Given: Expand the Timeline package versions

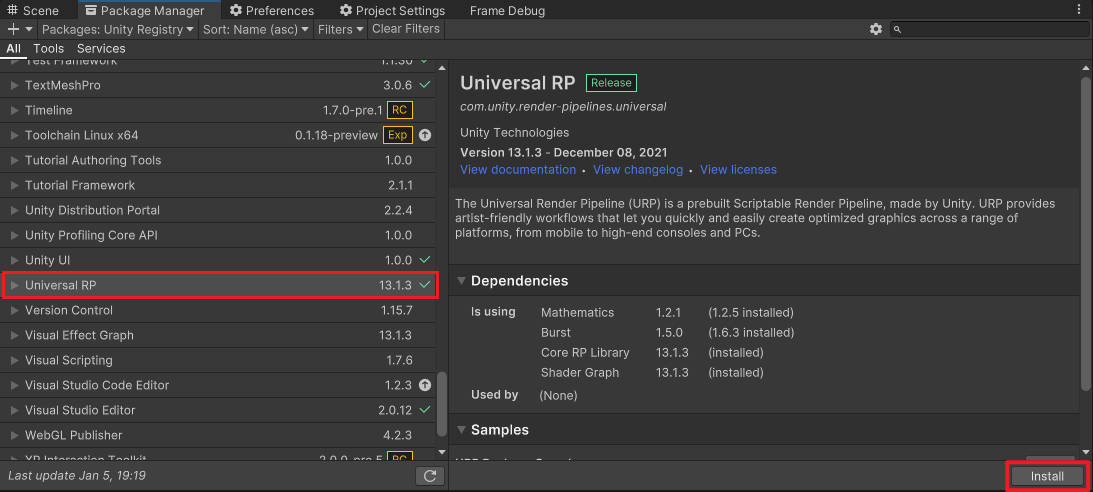Looking at the screenshot, I should pyautogui.click(x=15, y=110).
